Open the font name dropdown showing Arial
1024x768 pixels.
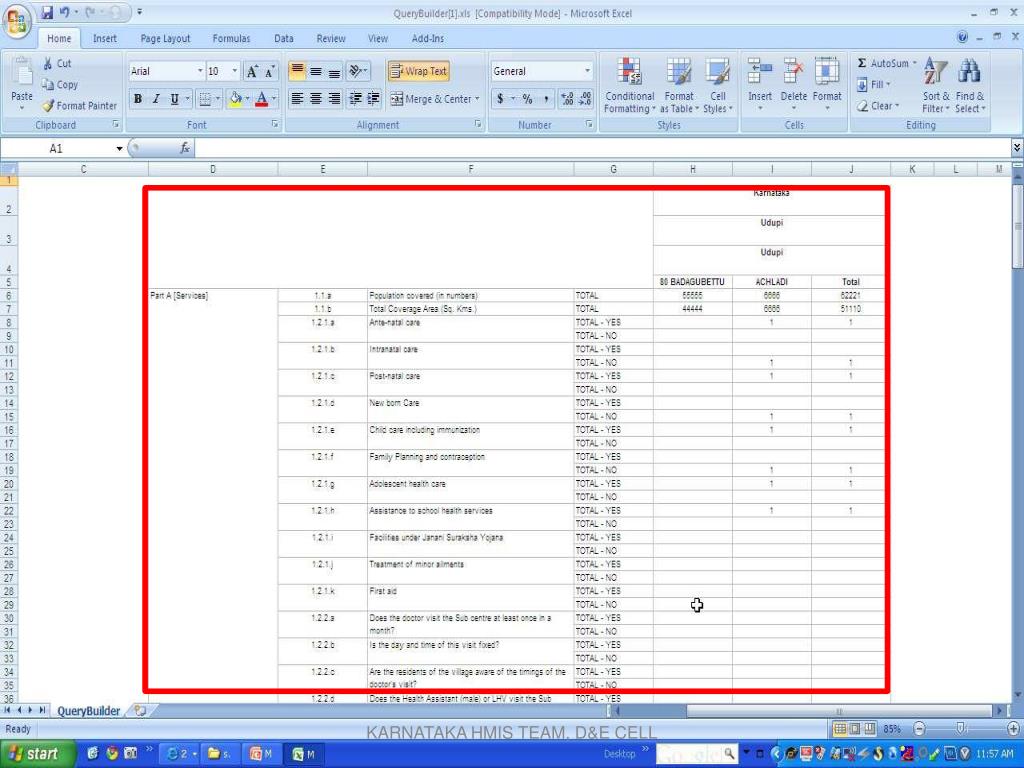(200, 72)
